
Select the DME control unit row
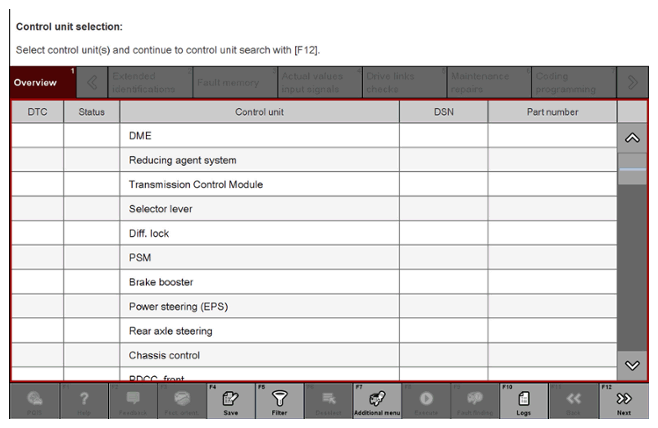(260, 136)
